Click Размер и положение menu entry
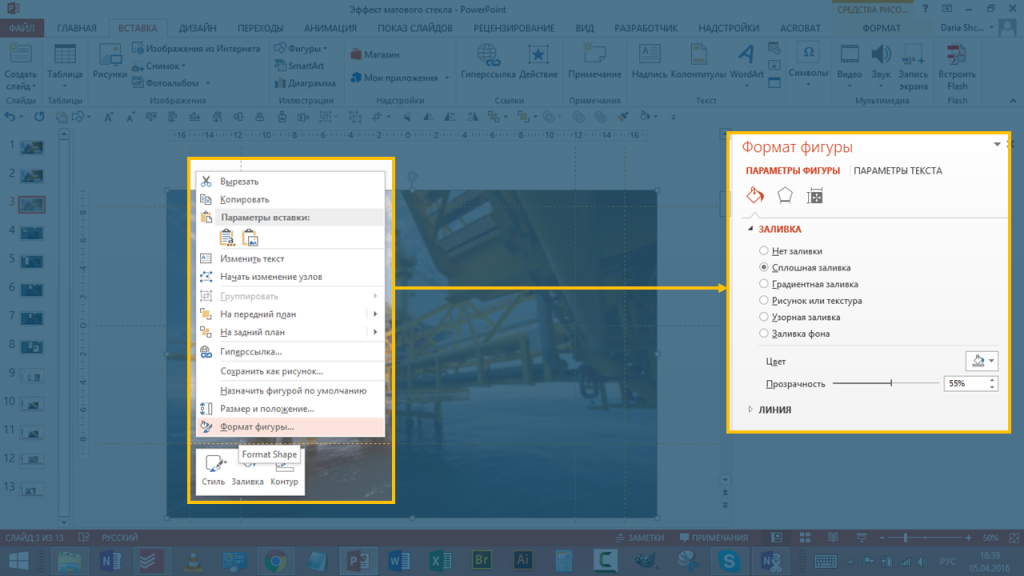This screenshot has height=576, width=1024. [x=267, y=409]
